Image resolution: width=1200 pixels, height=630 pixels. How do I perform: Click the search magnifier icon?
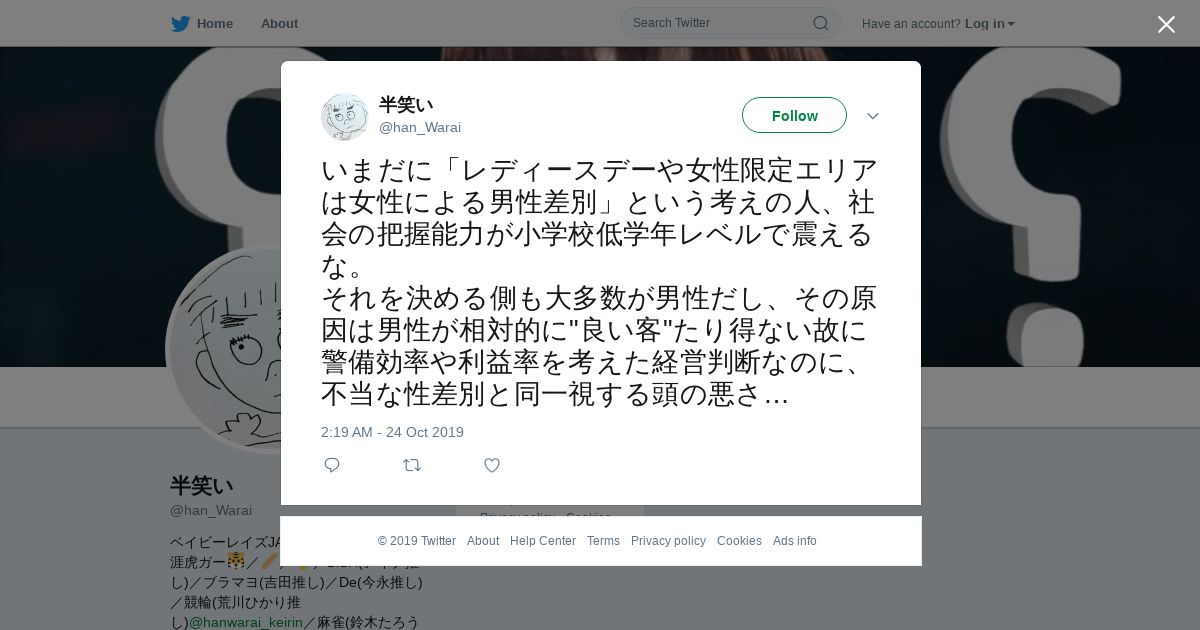(820, 23)
